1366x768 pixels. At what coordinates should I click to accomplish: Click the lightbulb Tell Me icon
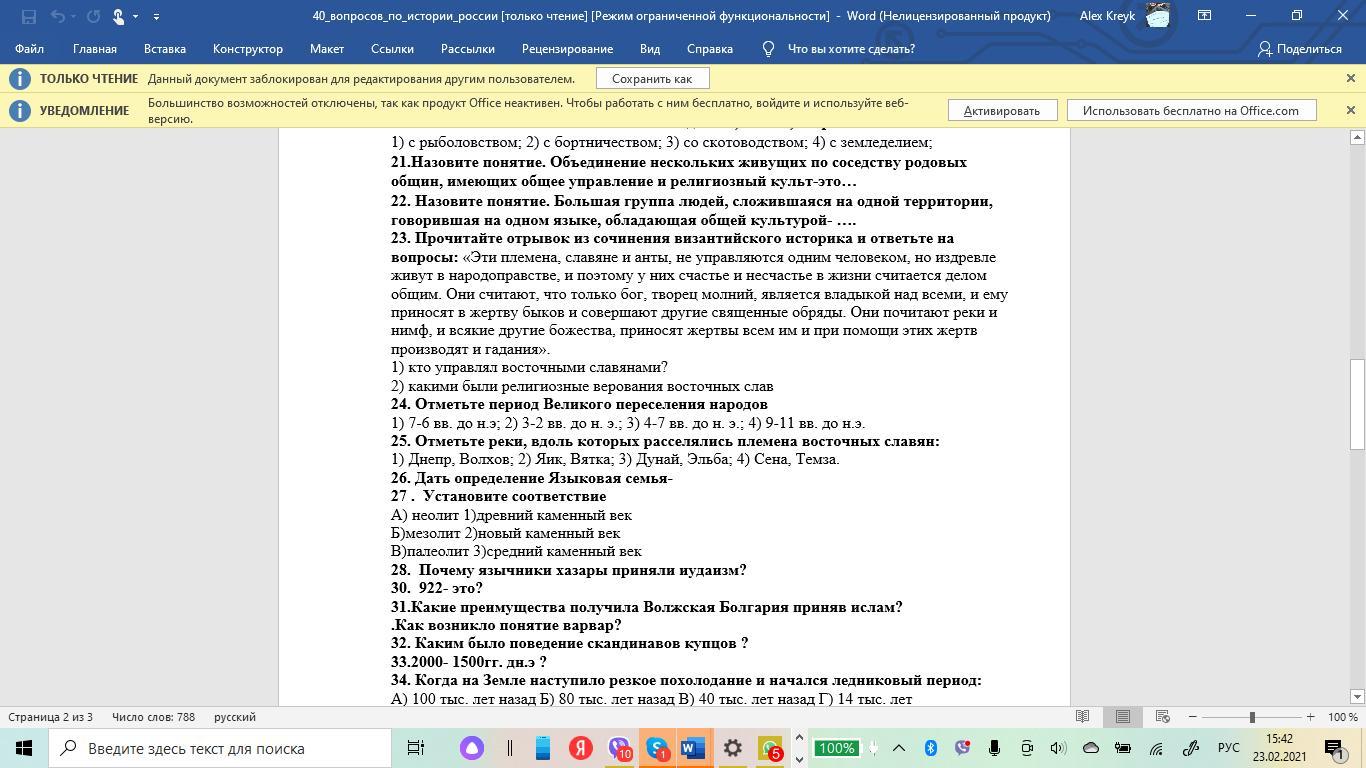tap(769, 49)
